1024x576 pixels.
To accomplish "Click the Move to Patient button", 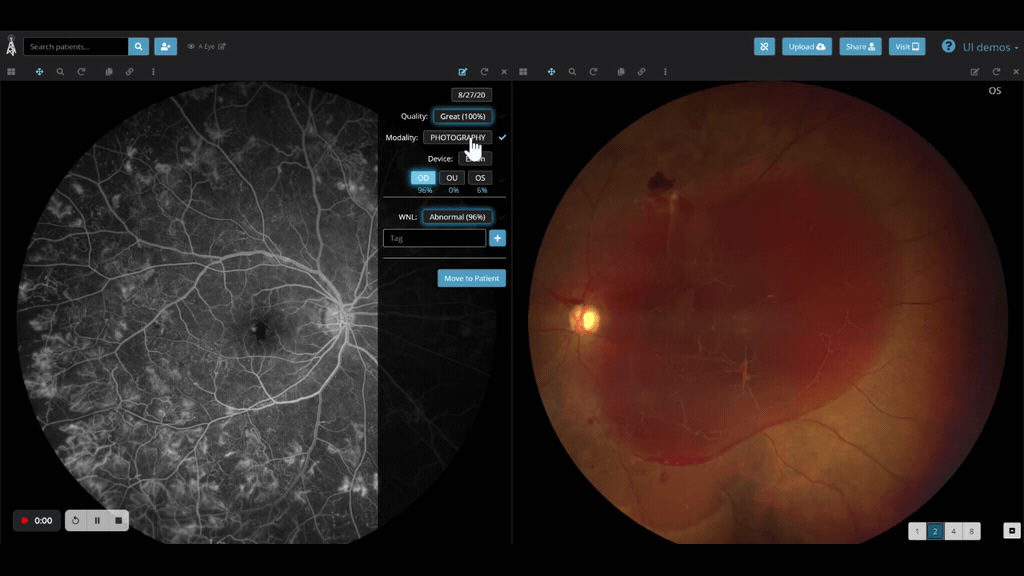I will (471, 278).
